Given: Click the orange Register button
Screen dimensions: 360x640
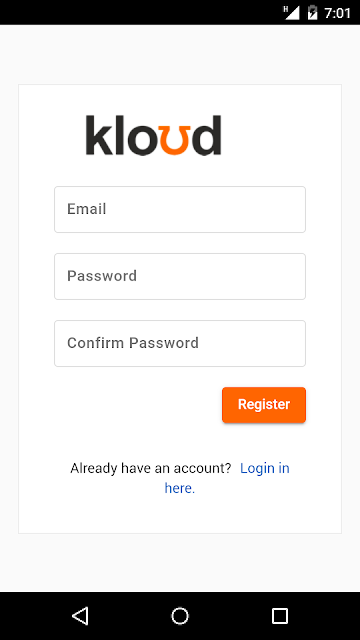Looking at the screenshot, I should 264,404.
